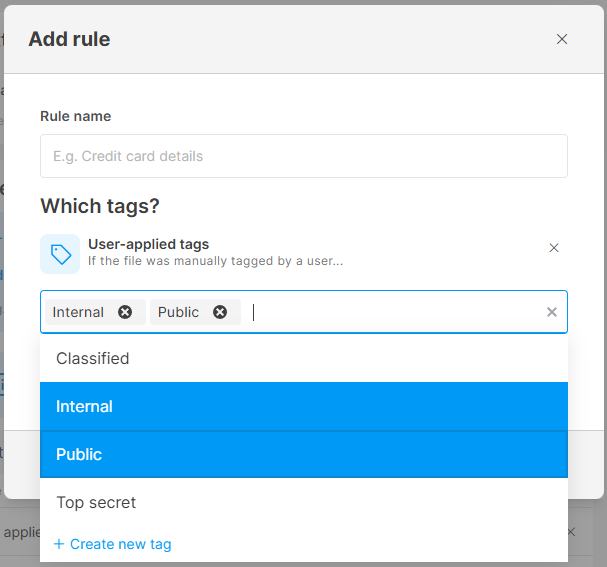Close the Add rule dialog

(x=561, y=40)
